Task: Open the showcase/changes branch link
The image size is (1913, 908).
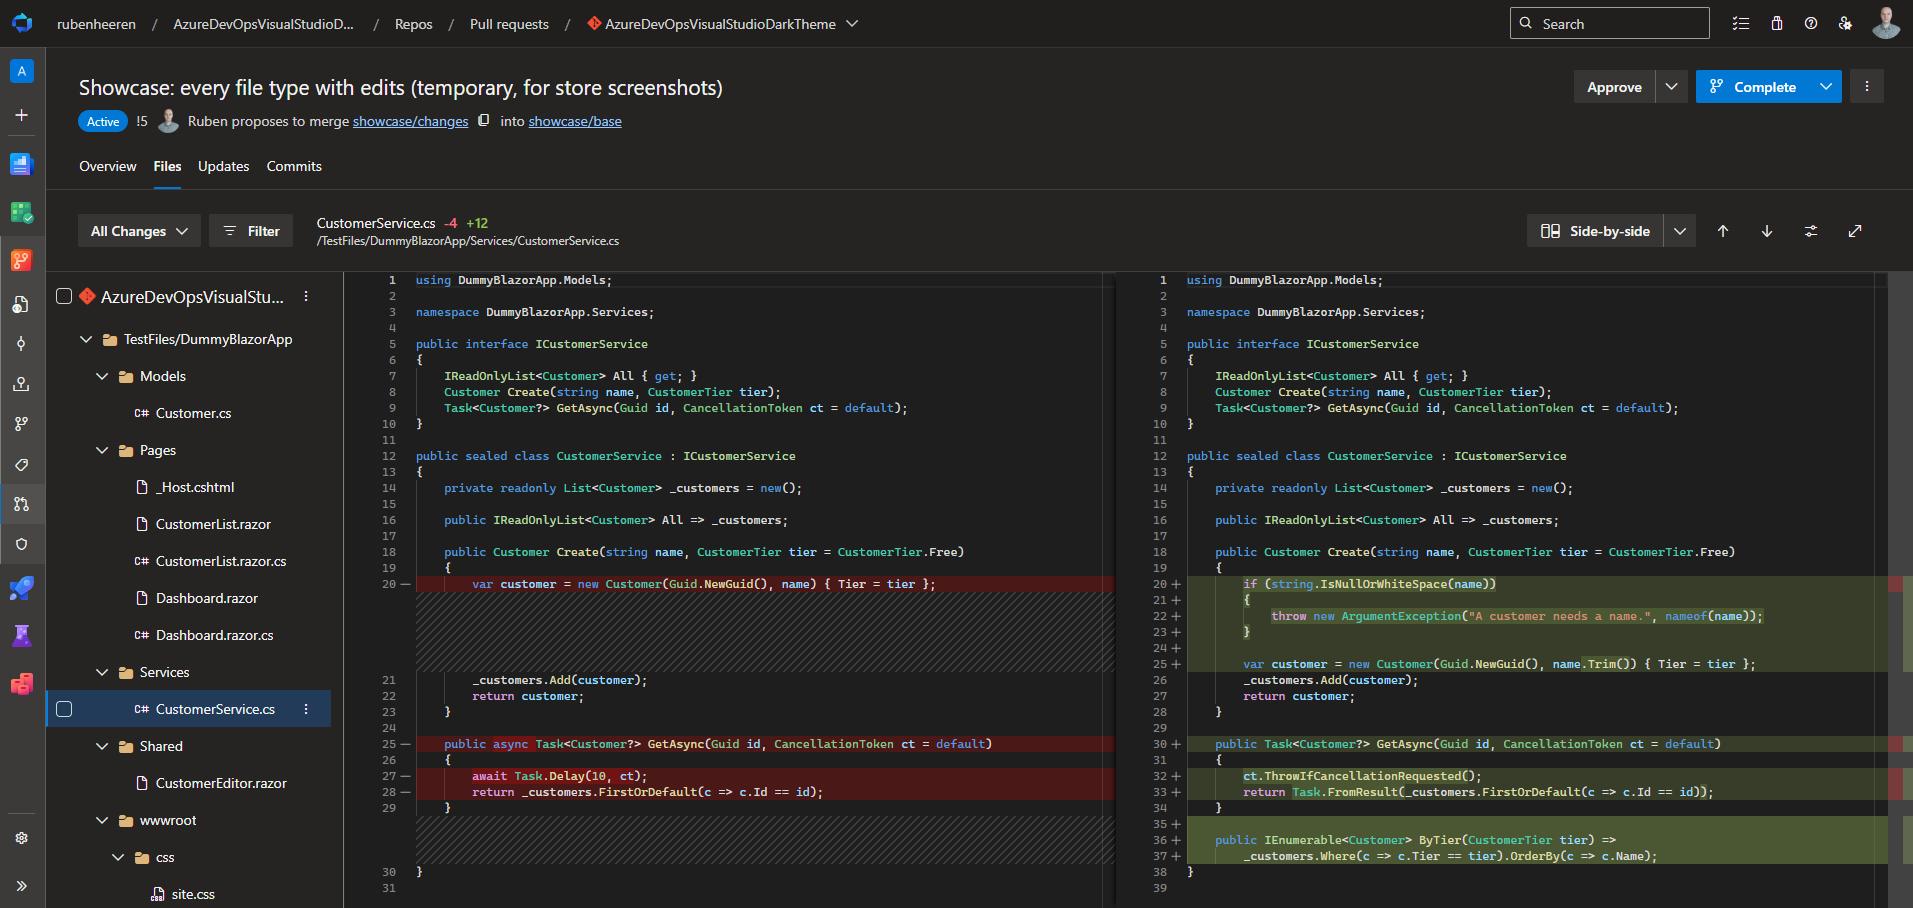Action: (x=410, y=121)
